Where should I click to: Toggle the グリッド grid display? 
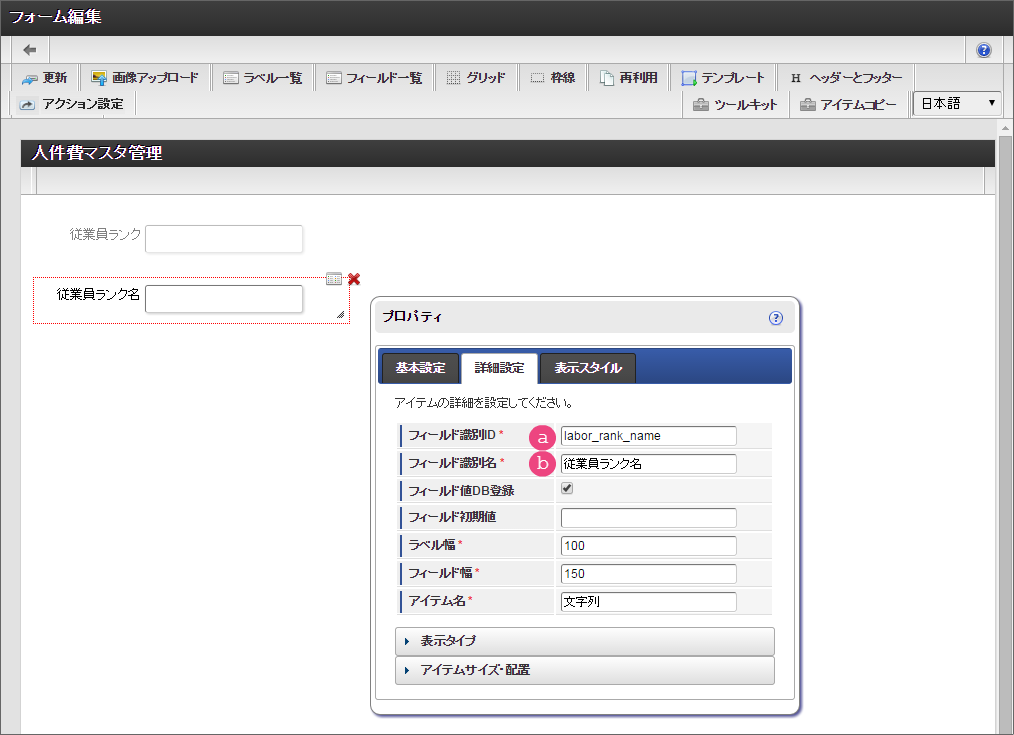(x=475, y=78)
